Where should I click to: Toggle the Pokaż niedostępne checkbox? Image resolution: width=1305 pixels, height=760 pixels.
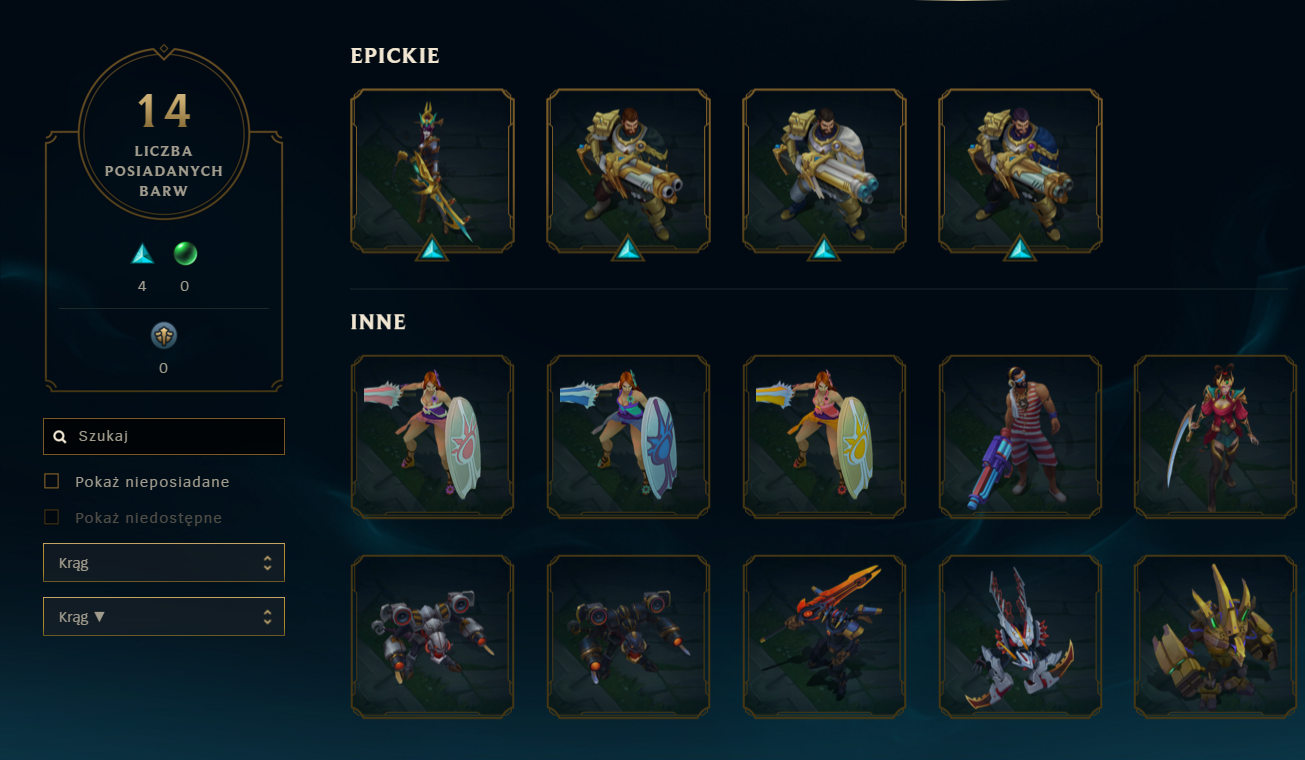pyautogui.click(x=52, y=517)
